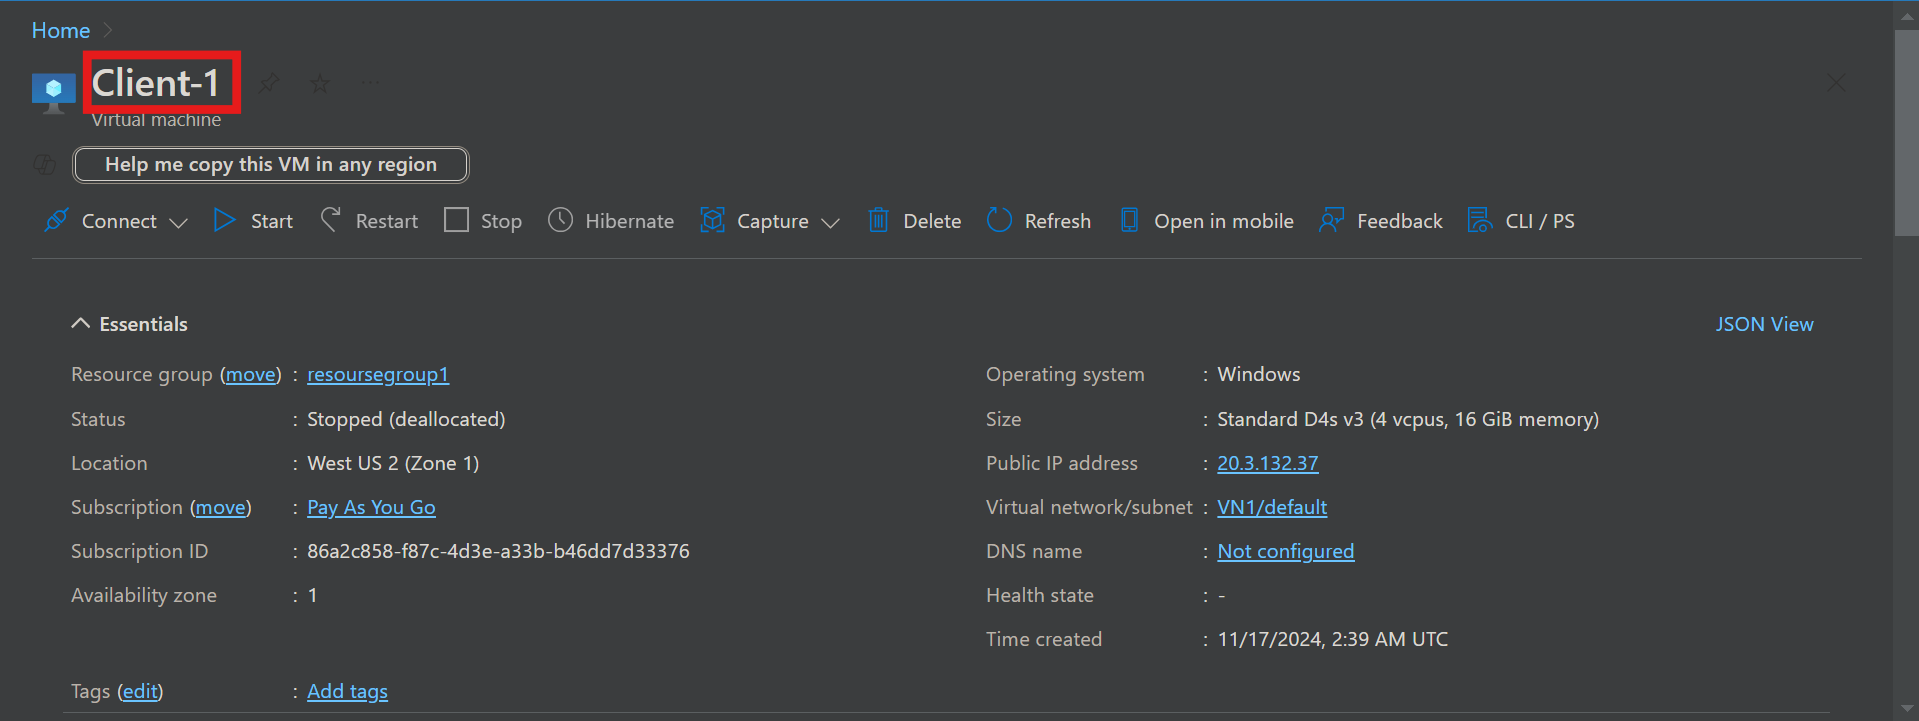Click the Windows operating system value

(x=1259, y=374)
